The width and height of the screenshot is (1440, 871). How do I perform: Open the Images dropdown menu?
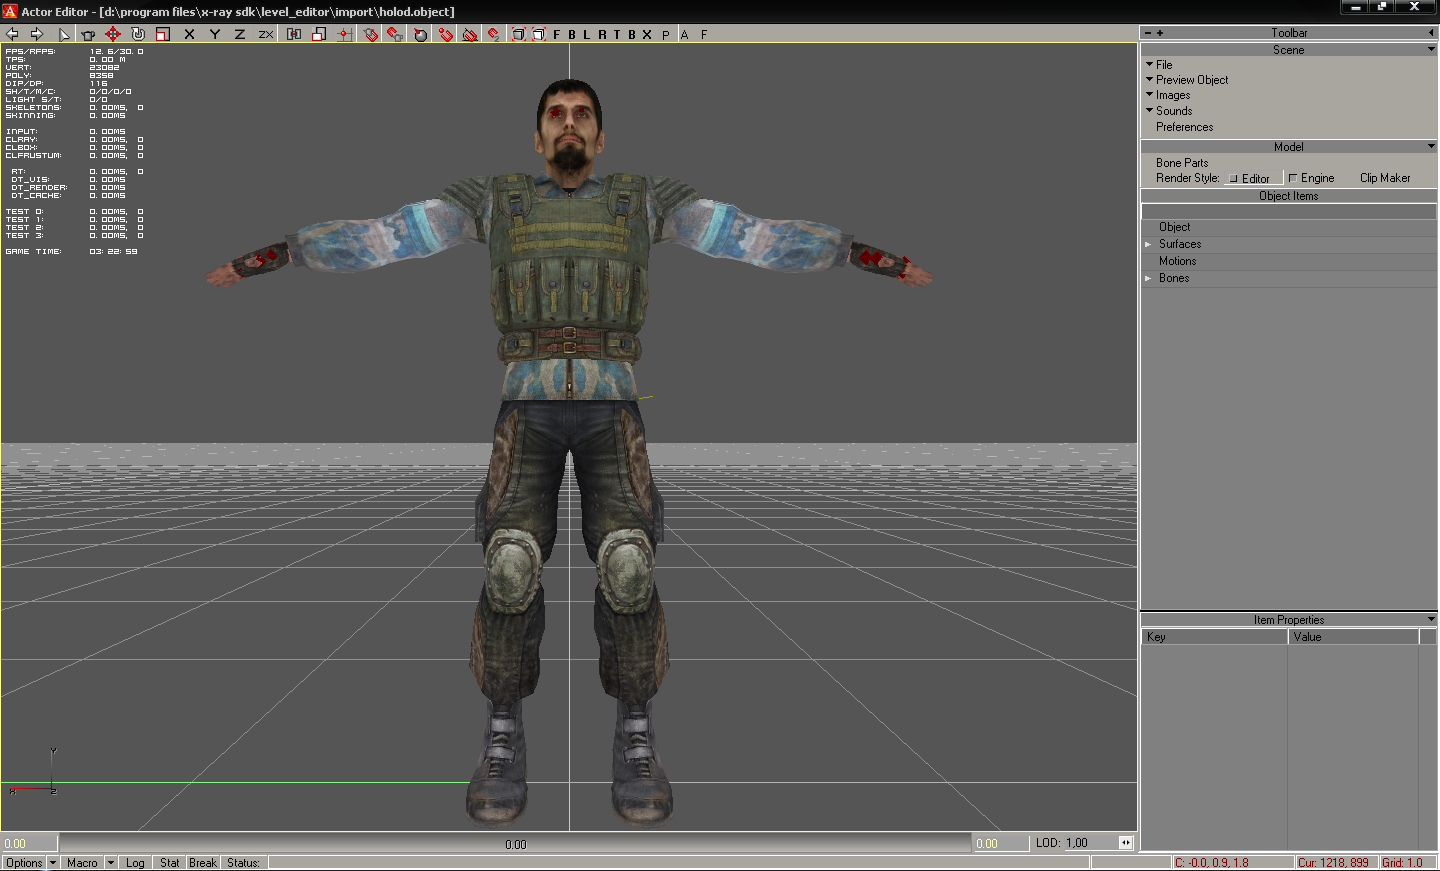tap(1168, 95)
